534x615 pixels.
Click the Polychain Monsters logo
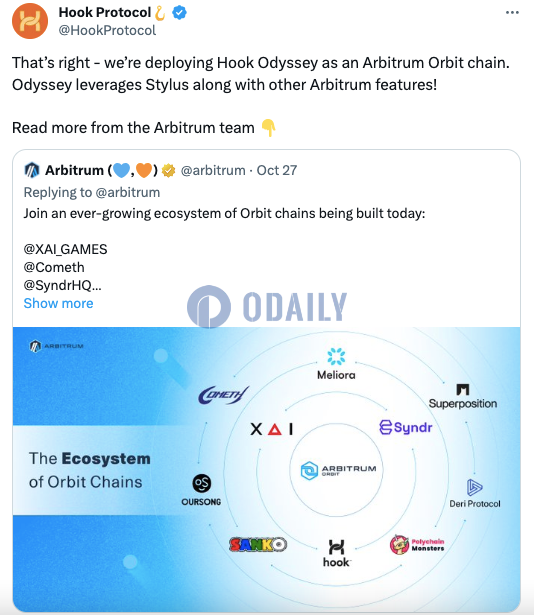tap(417, 545)
